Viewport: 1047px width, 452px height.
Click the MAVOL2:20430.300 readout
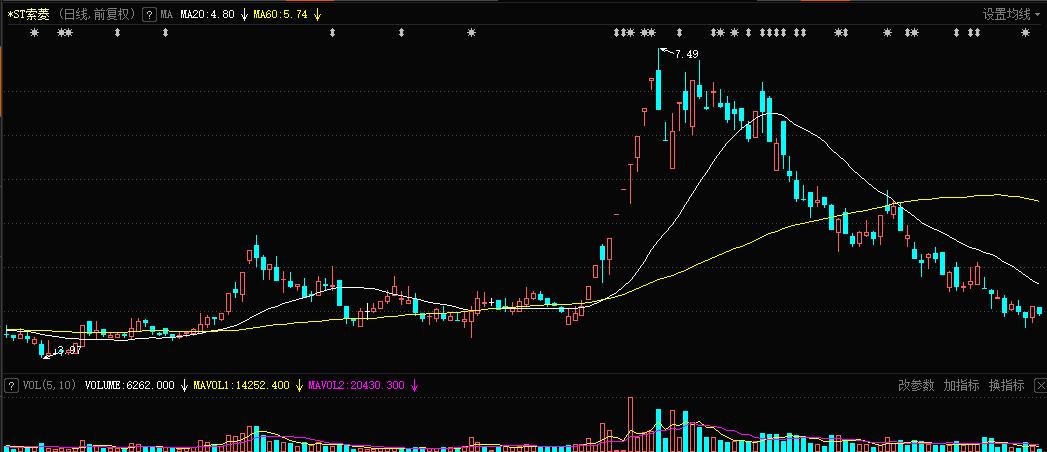tap(356, 385)
